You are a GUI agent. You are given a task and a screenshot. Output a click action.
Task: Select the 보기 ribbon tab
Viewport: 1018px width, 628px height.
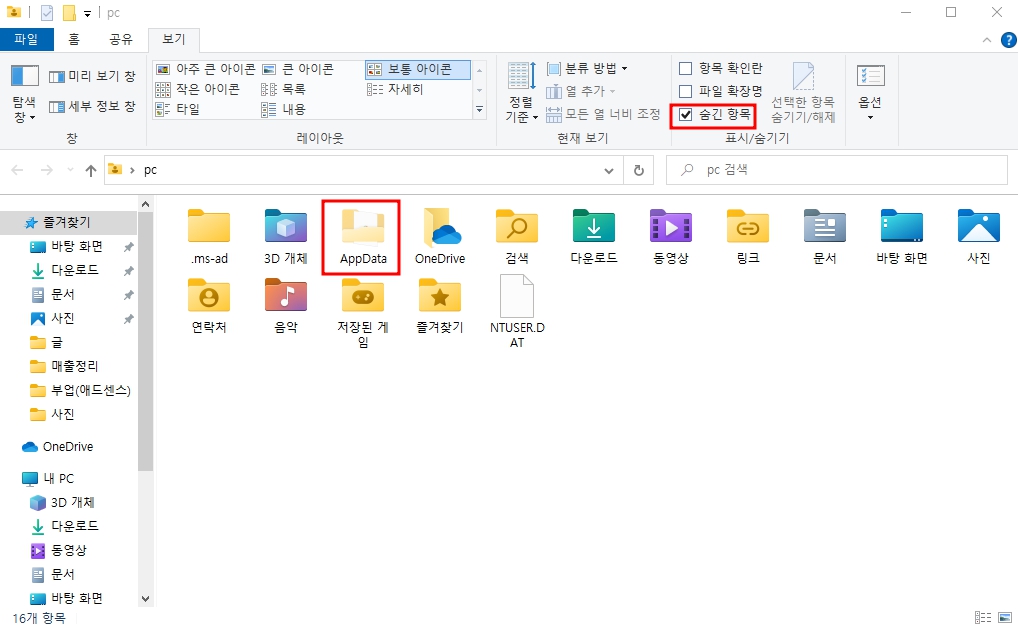(x=173, y=40)
